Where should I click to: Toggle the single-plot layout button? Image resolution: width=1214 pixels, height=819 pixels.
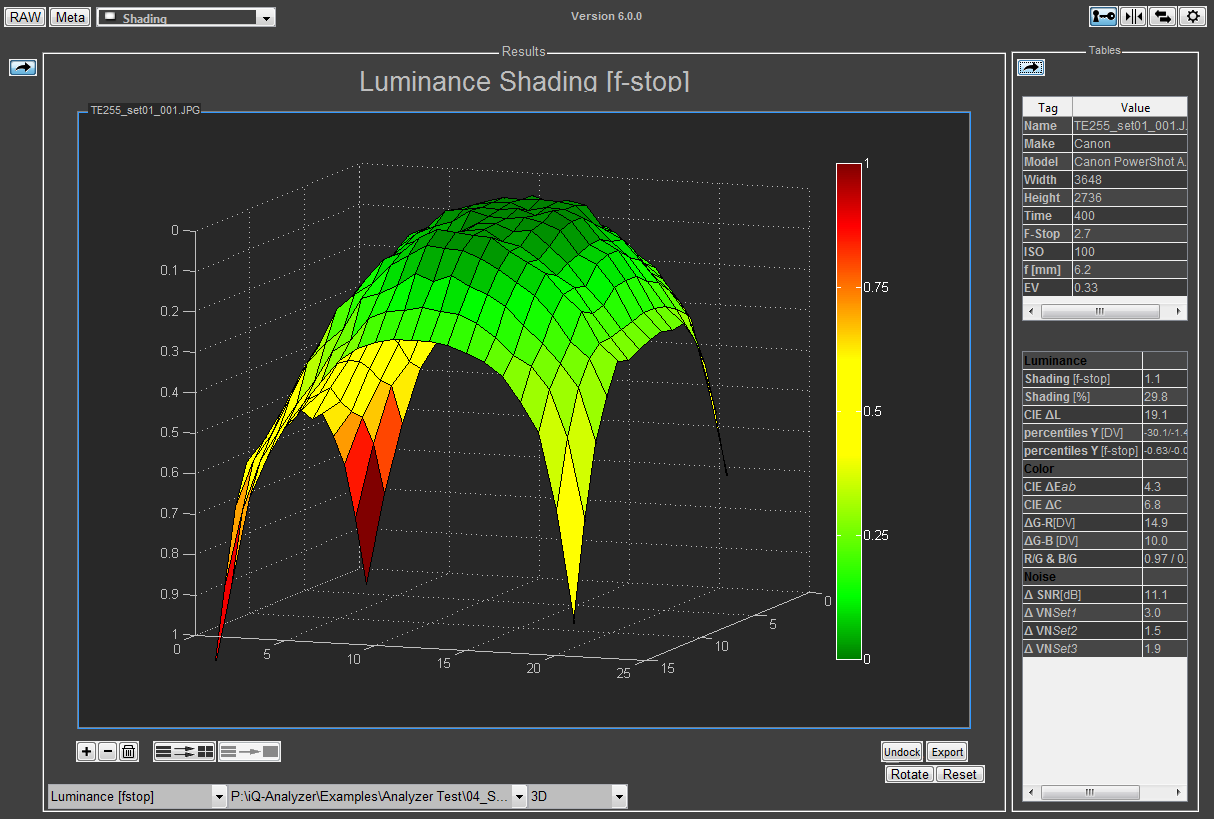pos(249,751)
